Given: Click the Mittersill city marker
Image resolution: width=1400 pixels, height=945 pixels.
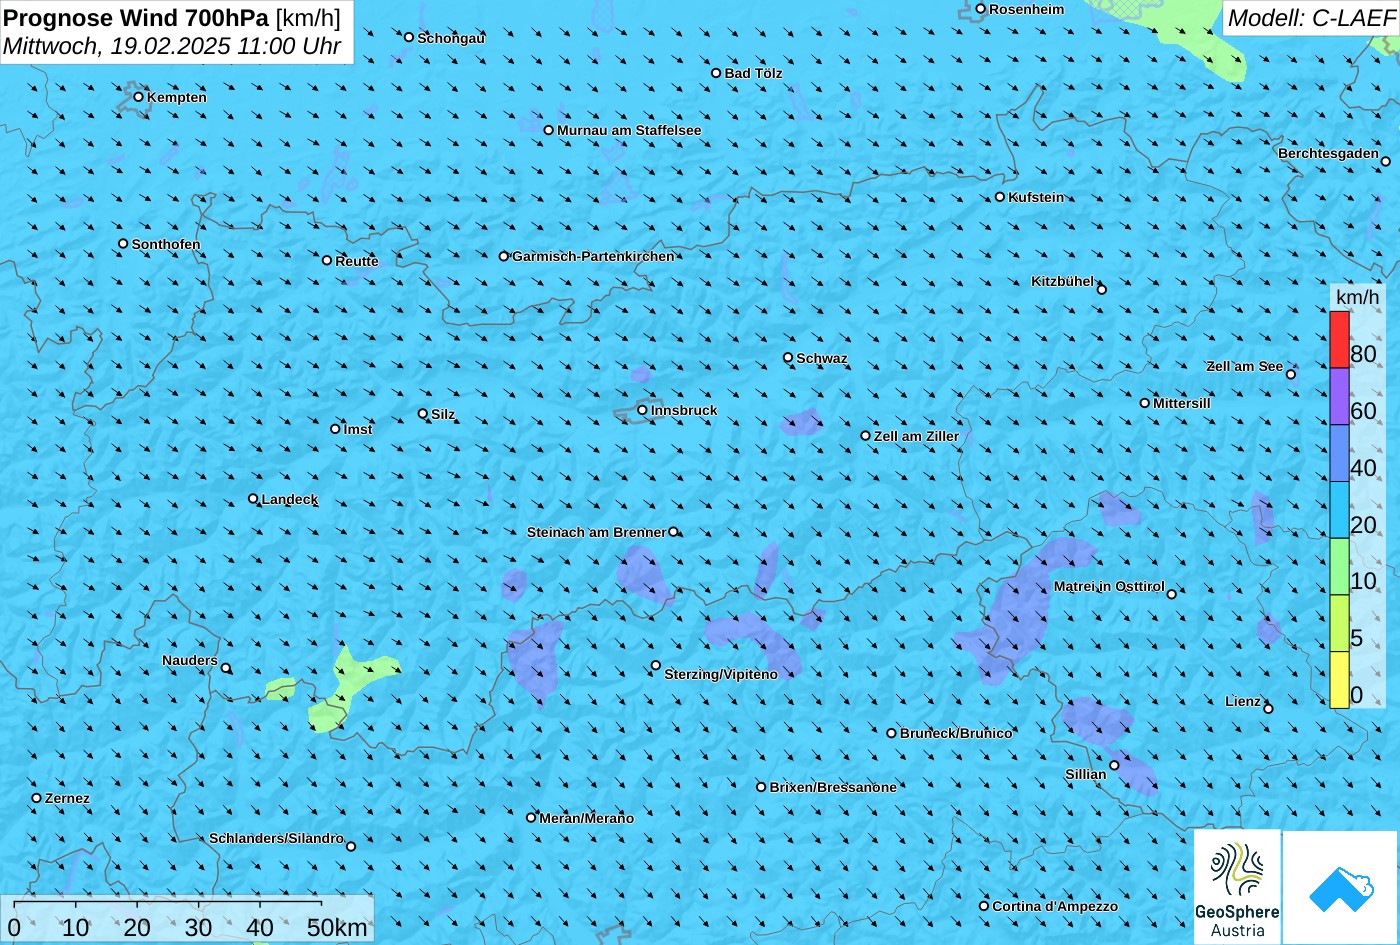Looking at the screenshot, I should [x=1145, y=403].
